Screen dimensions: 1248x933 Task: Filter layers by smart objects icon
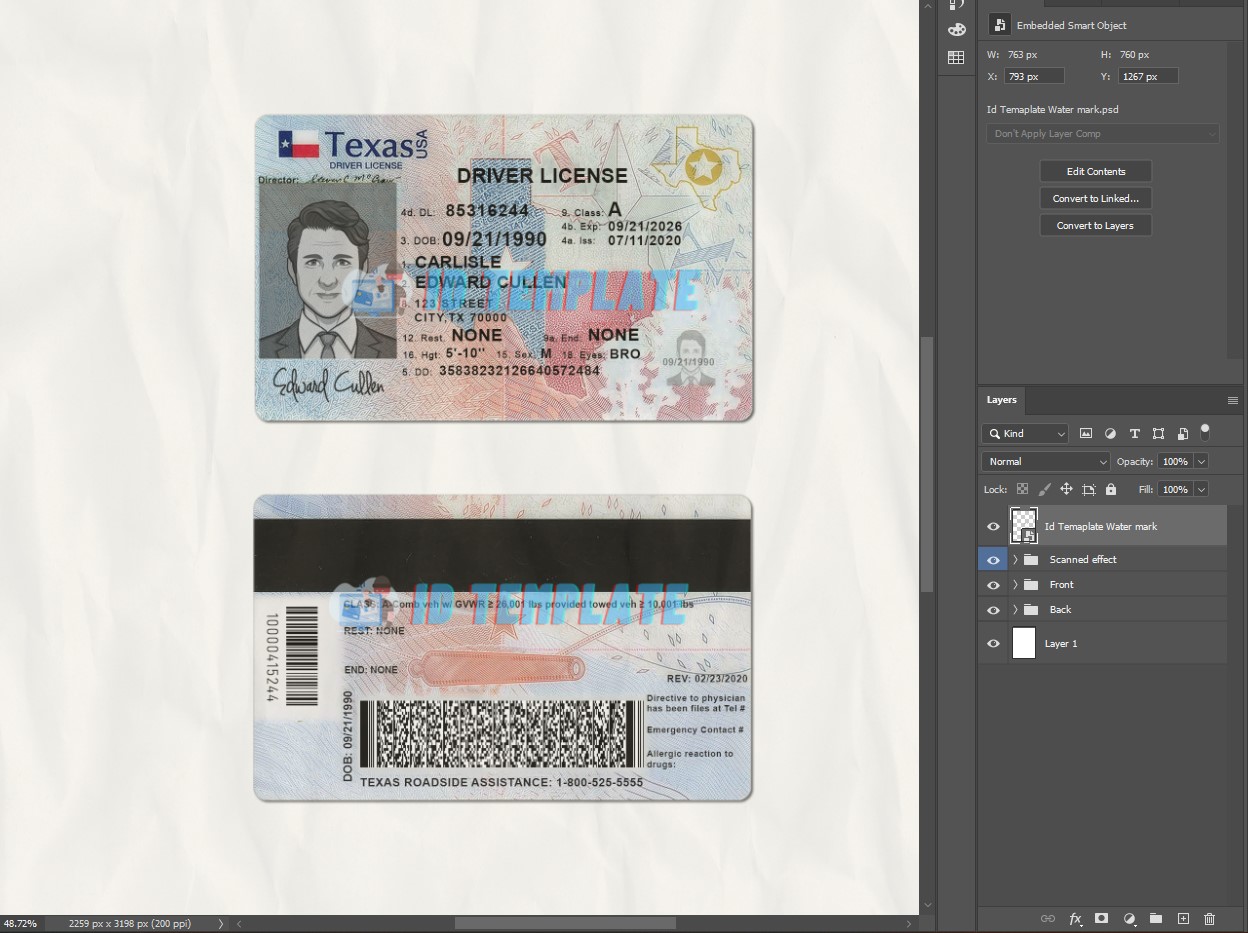pyautogui.click(x=1182, y=433)
